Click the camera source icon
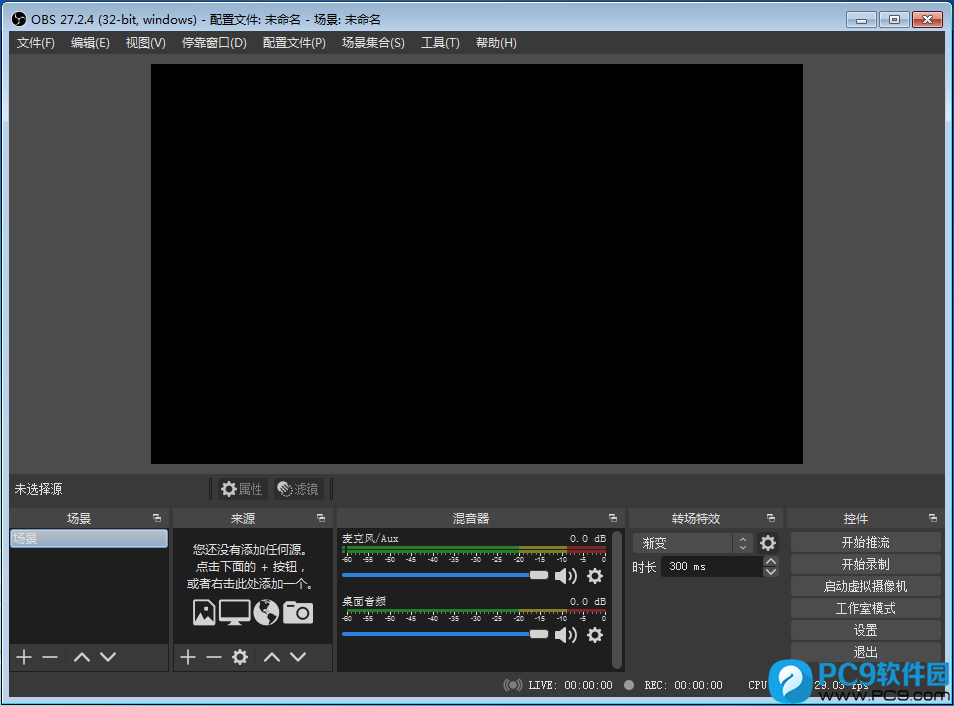The width and height of the screenshot is (954, 706). click(x=298, y=612)
